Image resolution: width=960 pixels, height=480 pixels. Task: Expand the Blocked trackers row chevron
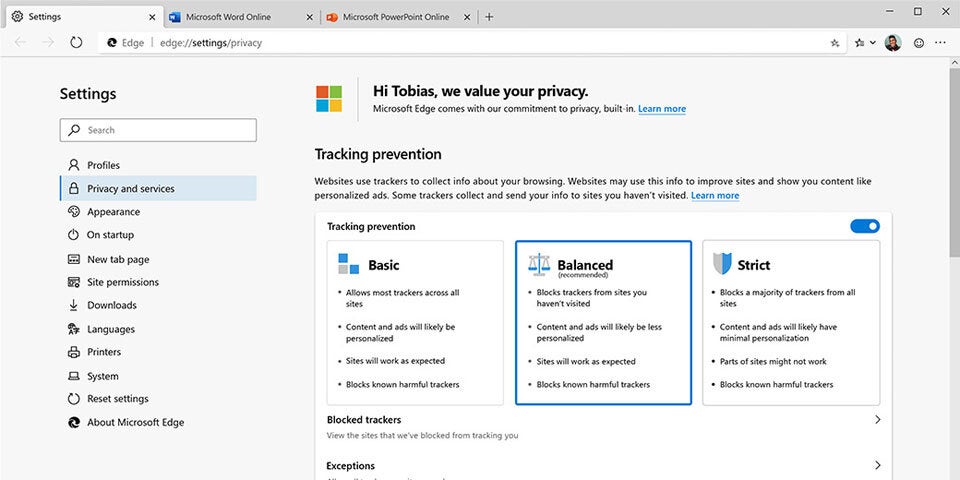click(x=877, y=419)
